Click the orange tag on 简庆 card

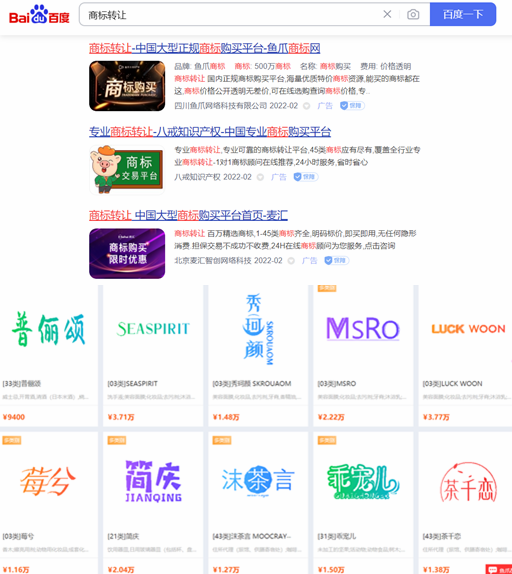click(117, 440)
